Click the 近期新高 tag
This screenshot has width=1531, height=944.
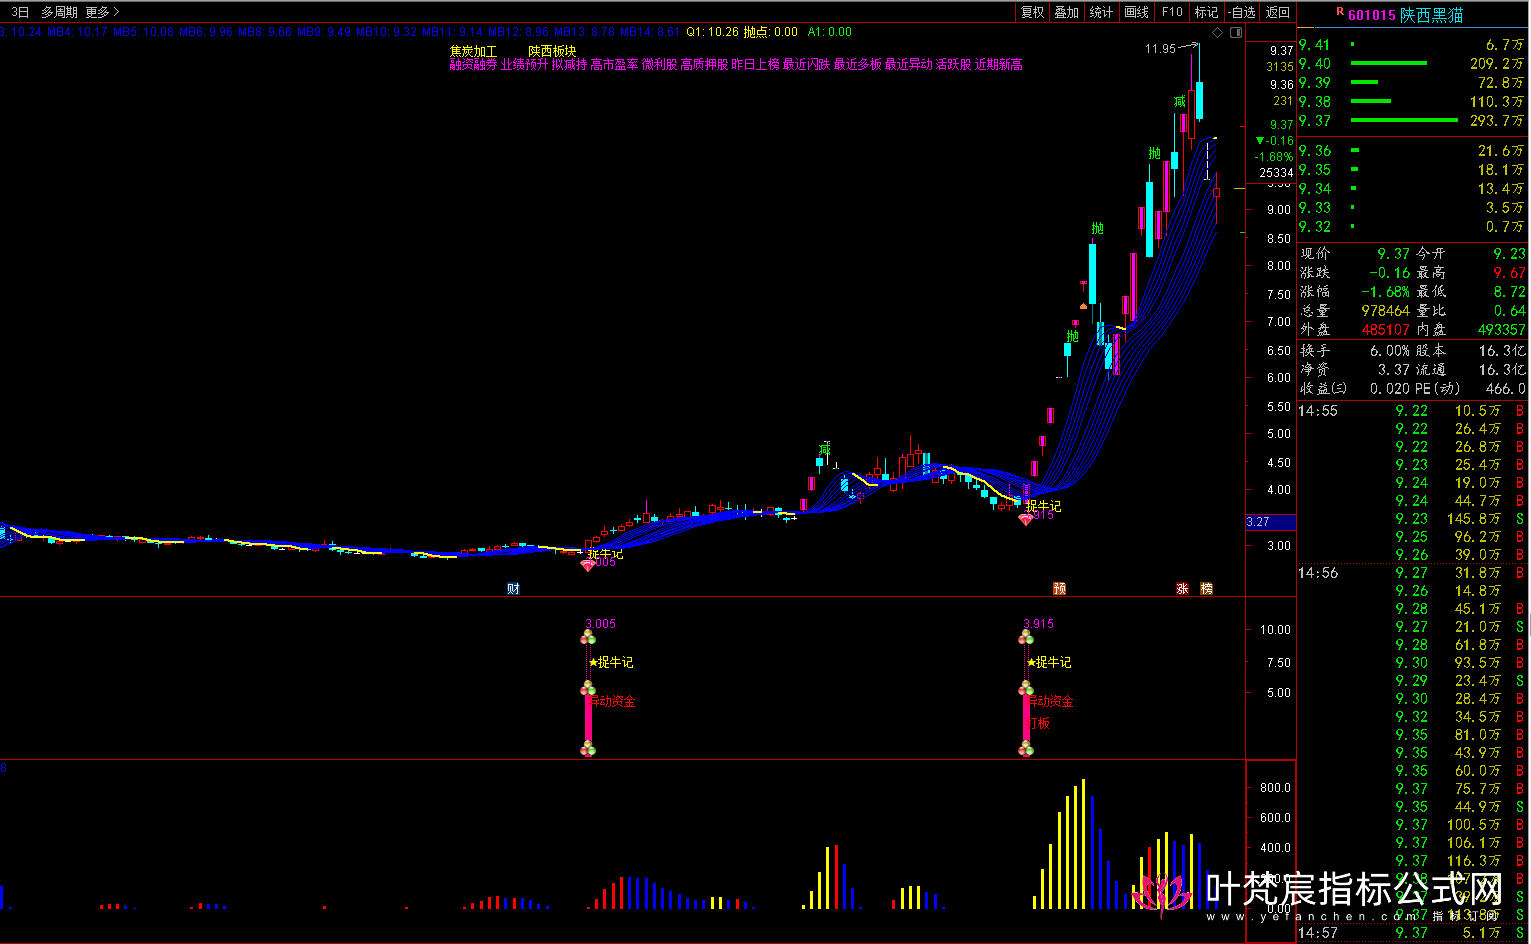999,65
